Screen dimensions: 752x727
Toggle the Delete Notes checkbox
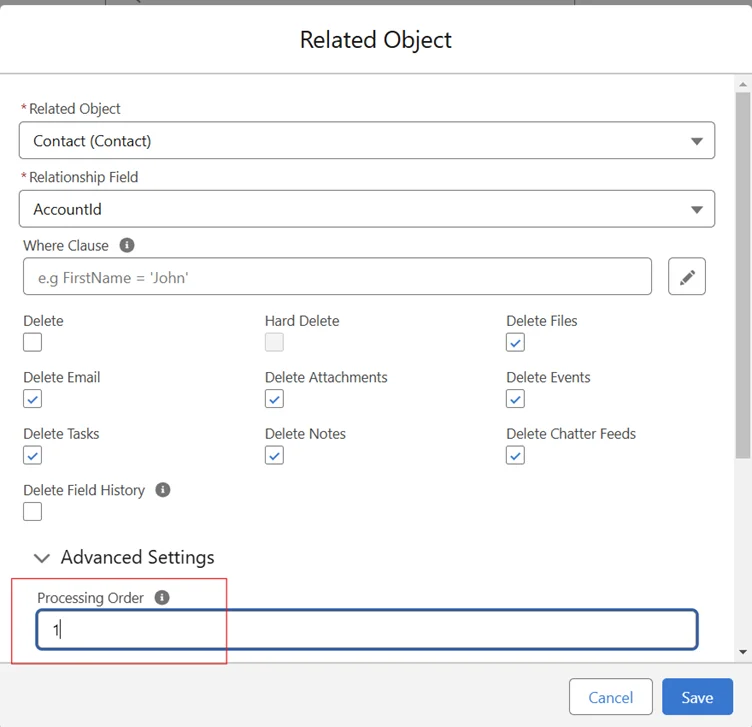[274, 455]
